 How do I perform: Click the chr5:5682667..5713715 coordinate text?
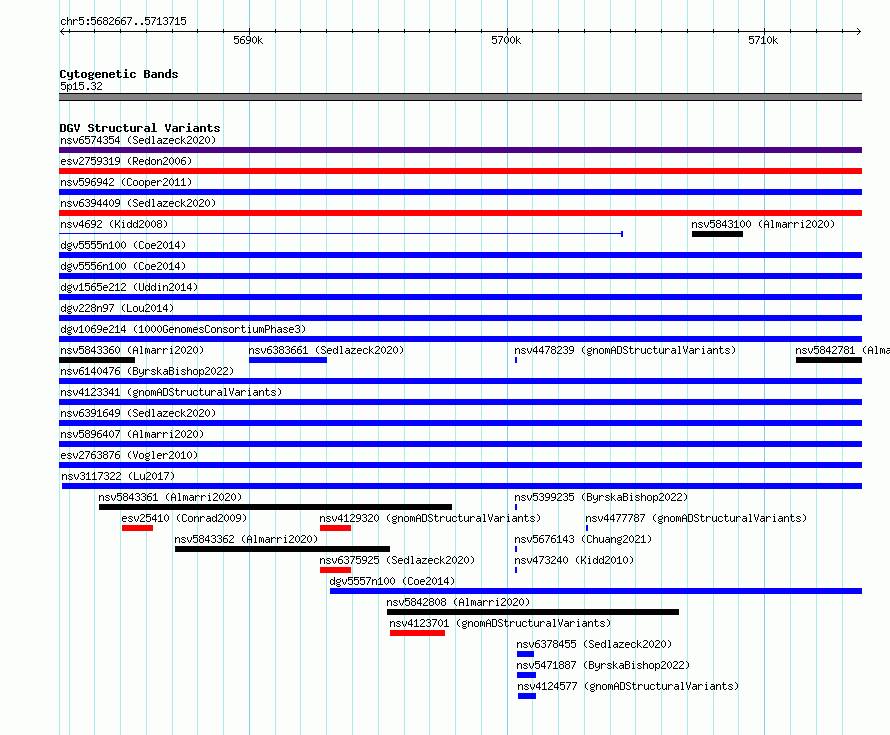(x=123, y=21)
